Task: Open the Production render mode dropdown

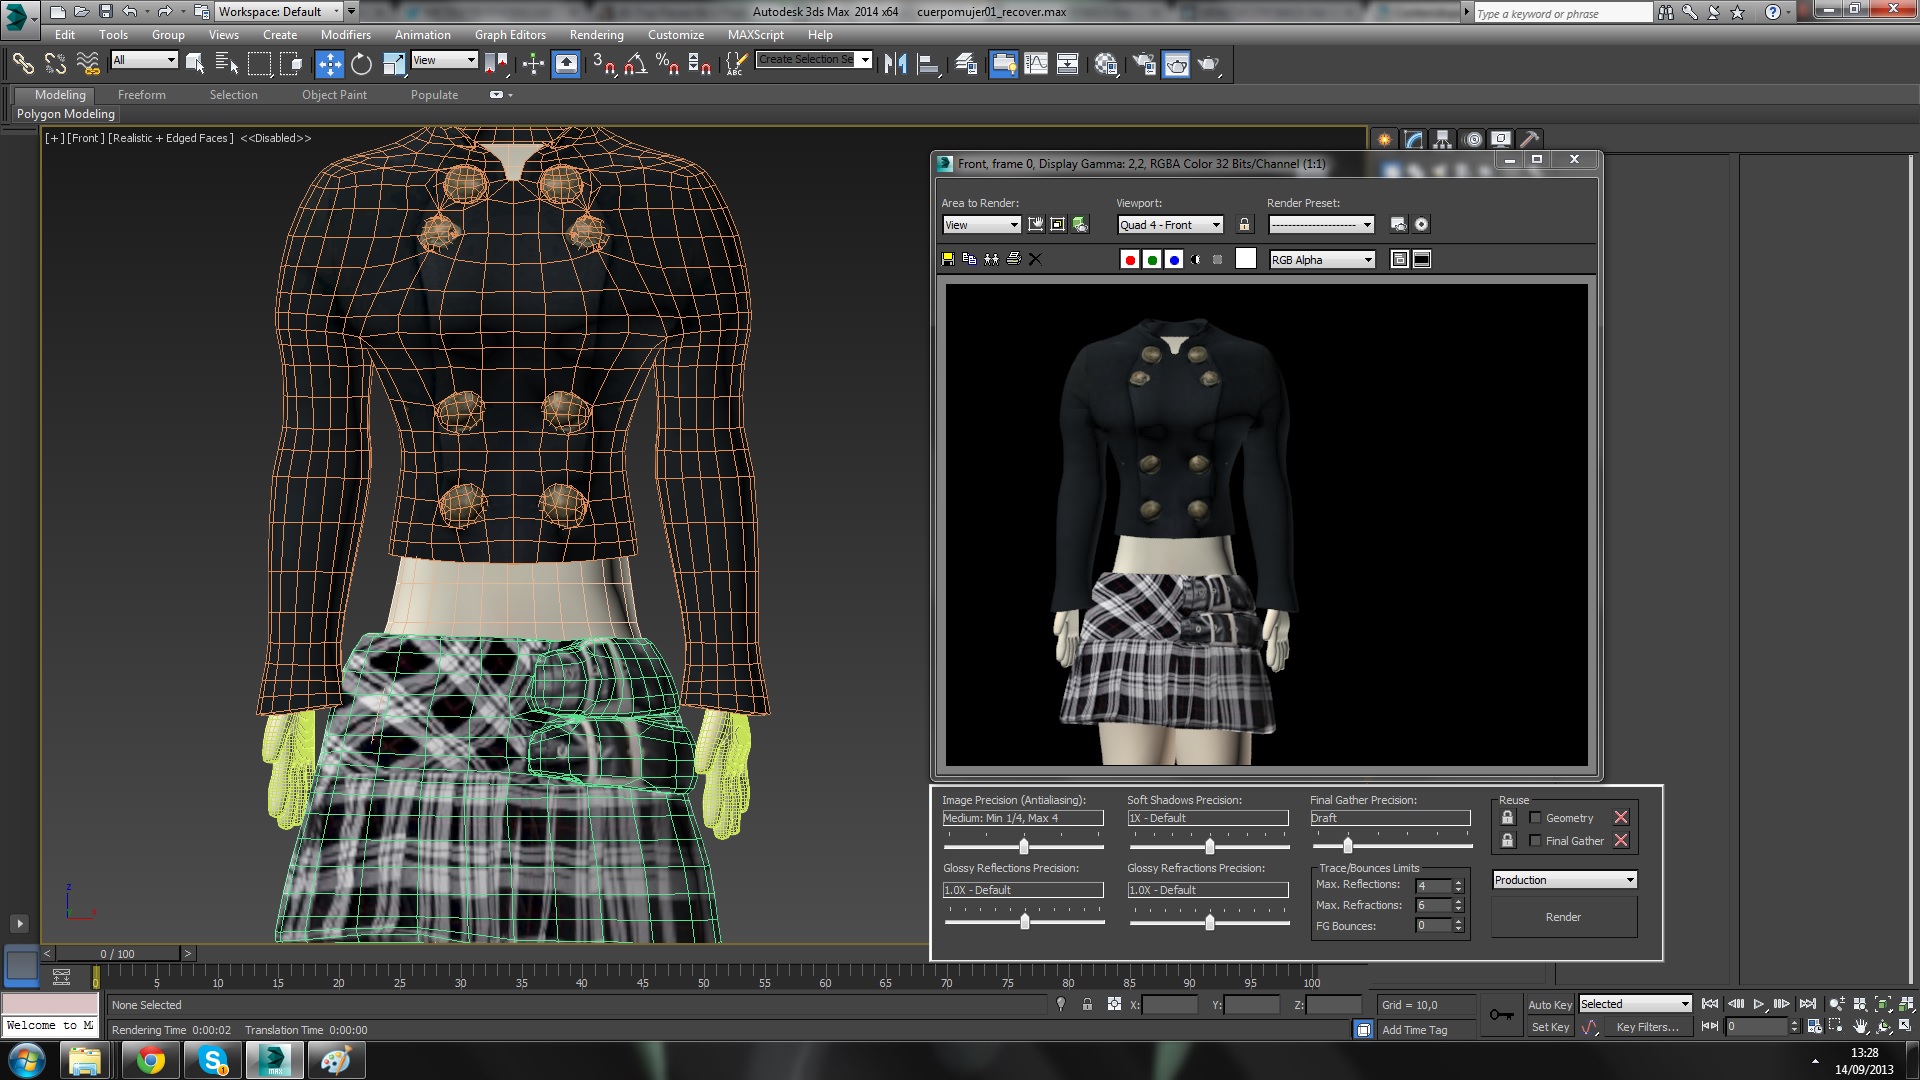Action: (1564, 880)
